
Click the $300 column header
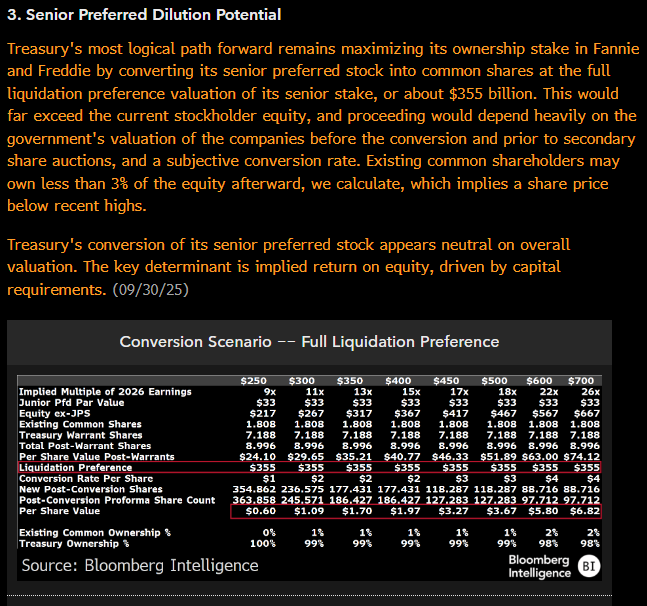point(302,381)
